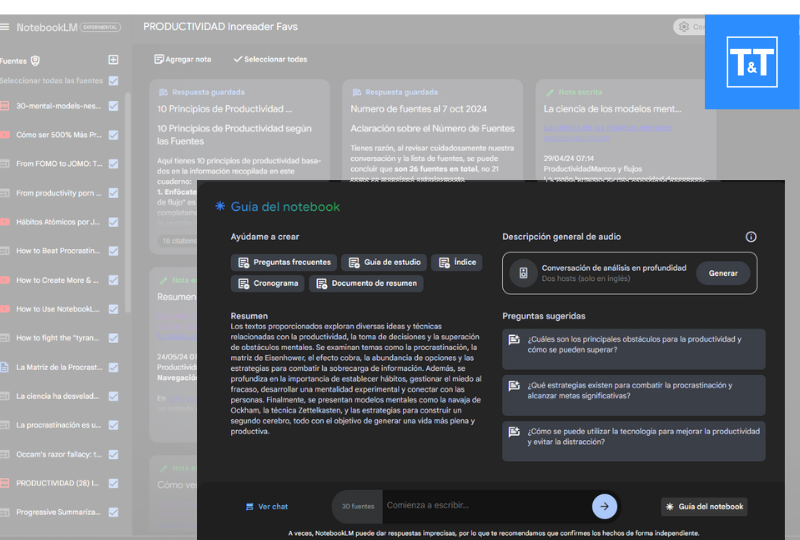Click the shield icon next to Fuentes
800x540 pixels.
35,61
